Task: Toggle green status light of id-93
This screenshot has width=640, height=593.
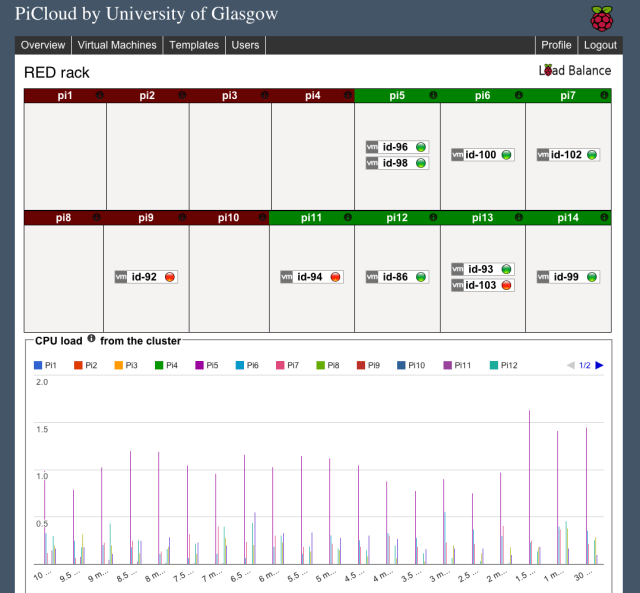Action: coord(506,269)
